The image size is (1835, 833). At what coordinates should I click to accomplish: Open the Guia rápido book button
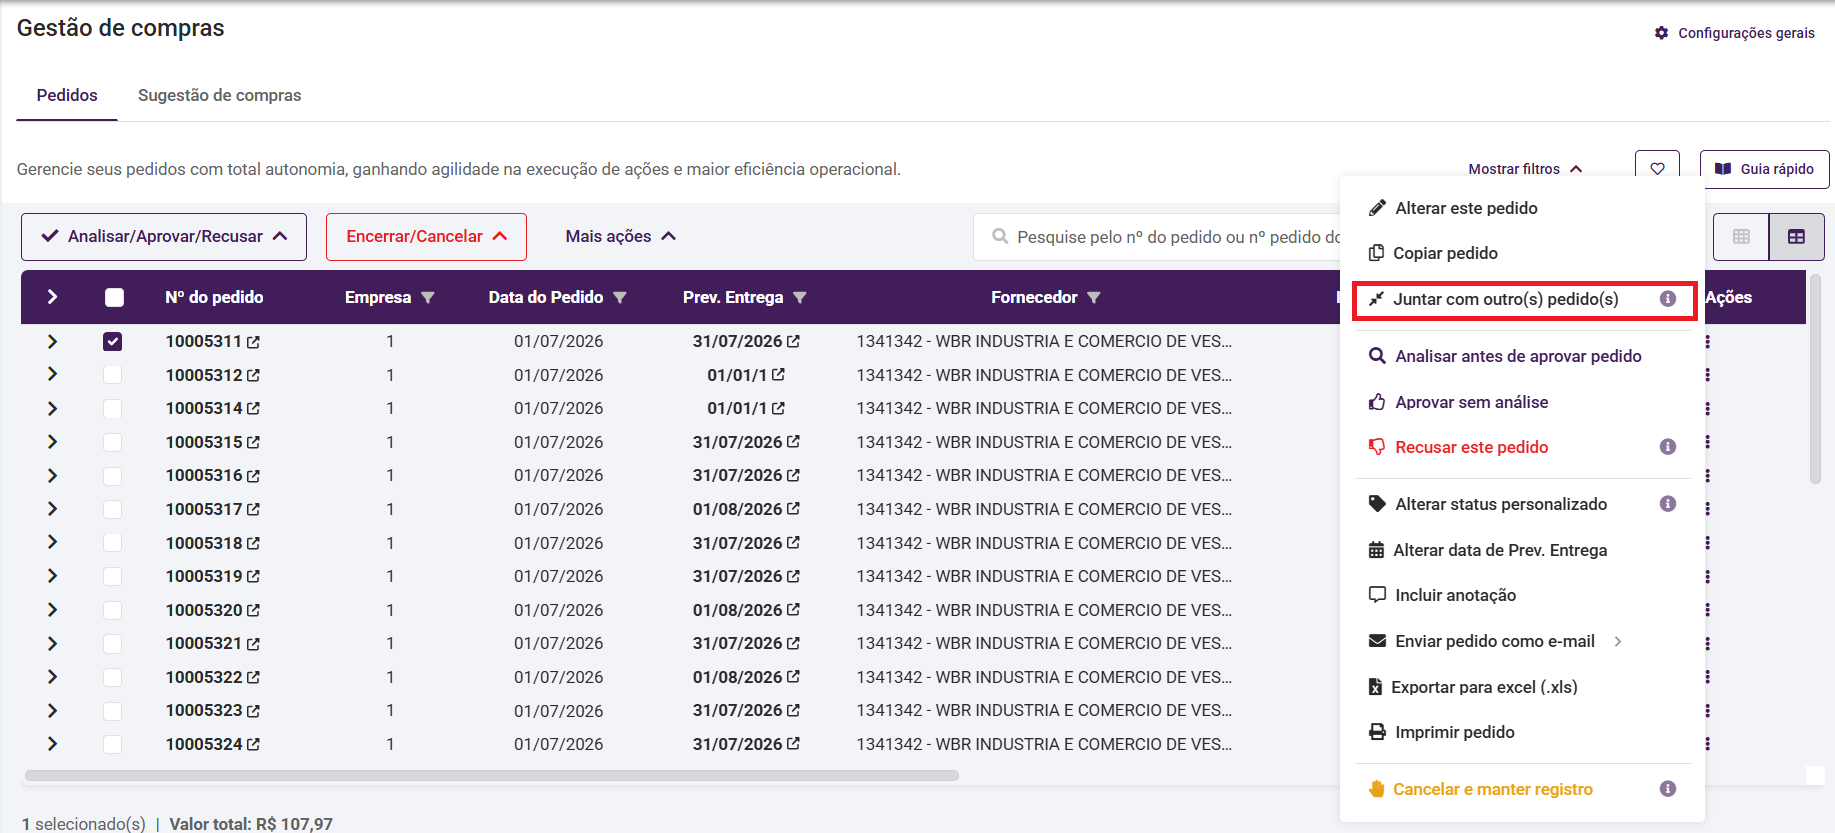[1764, 169]
